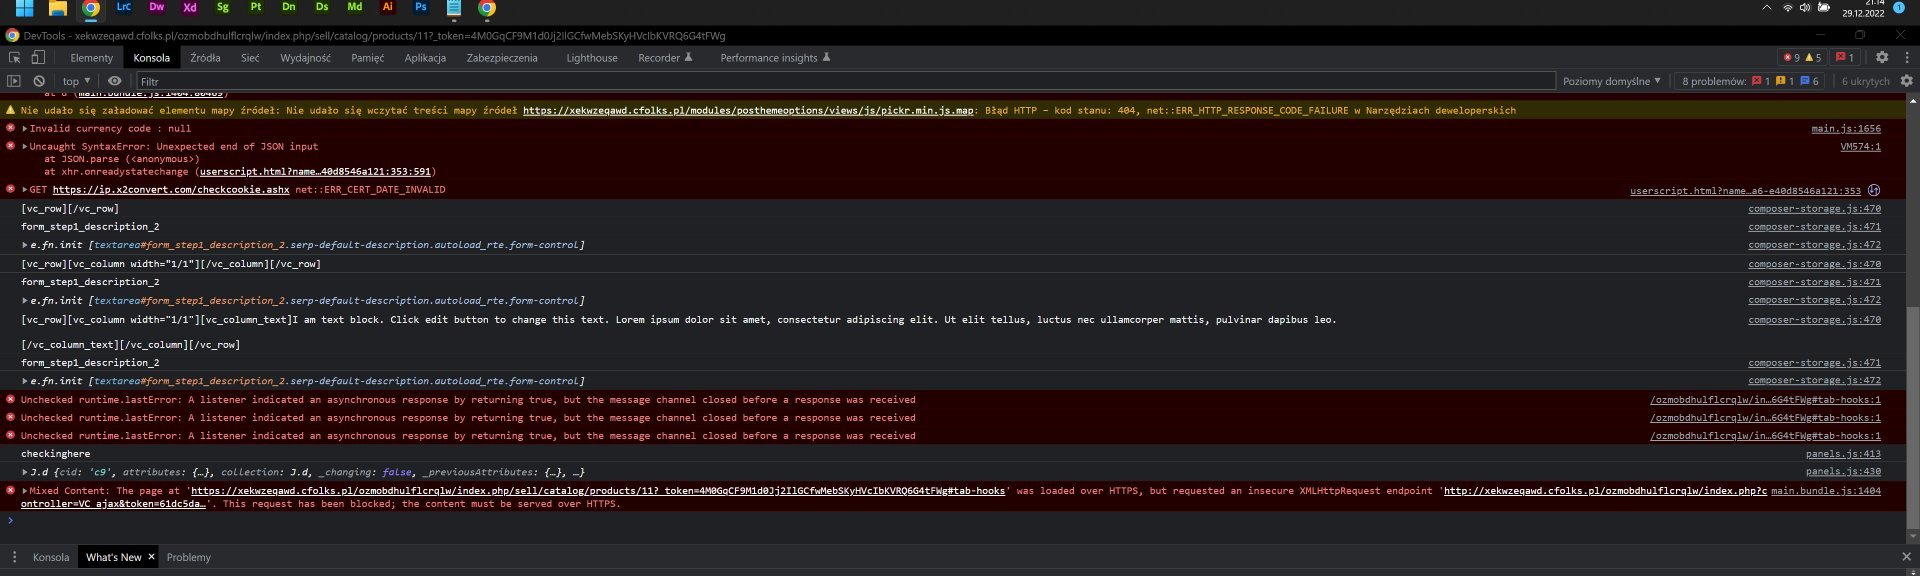Launch Adobe Dimension (Dn) from taskbar
Screen dimensions: 1920x576
(289, 7)
